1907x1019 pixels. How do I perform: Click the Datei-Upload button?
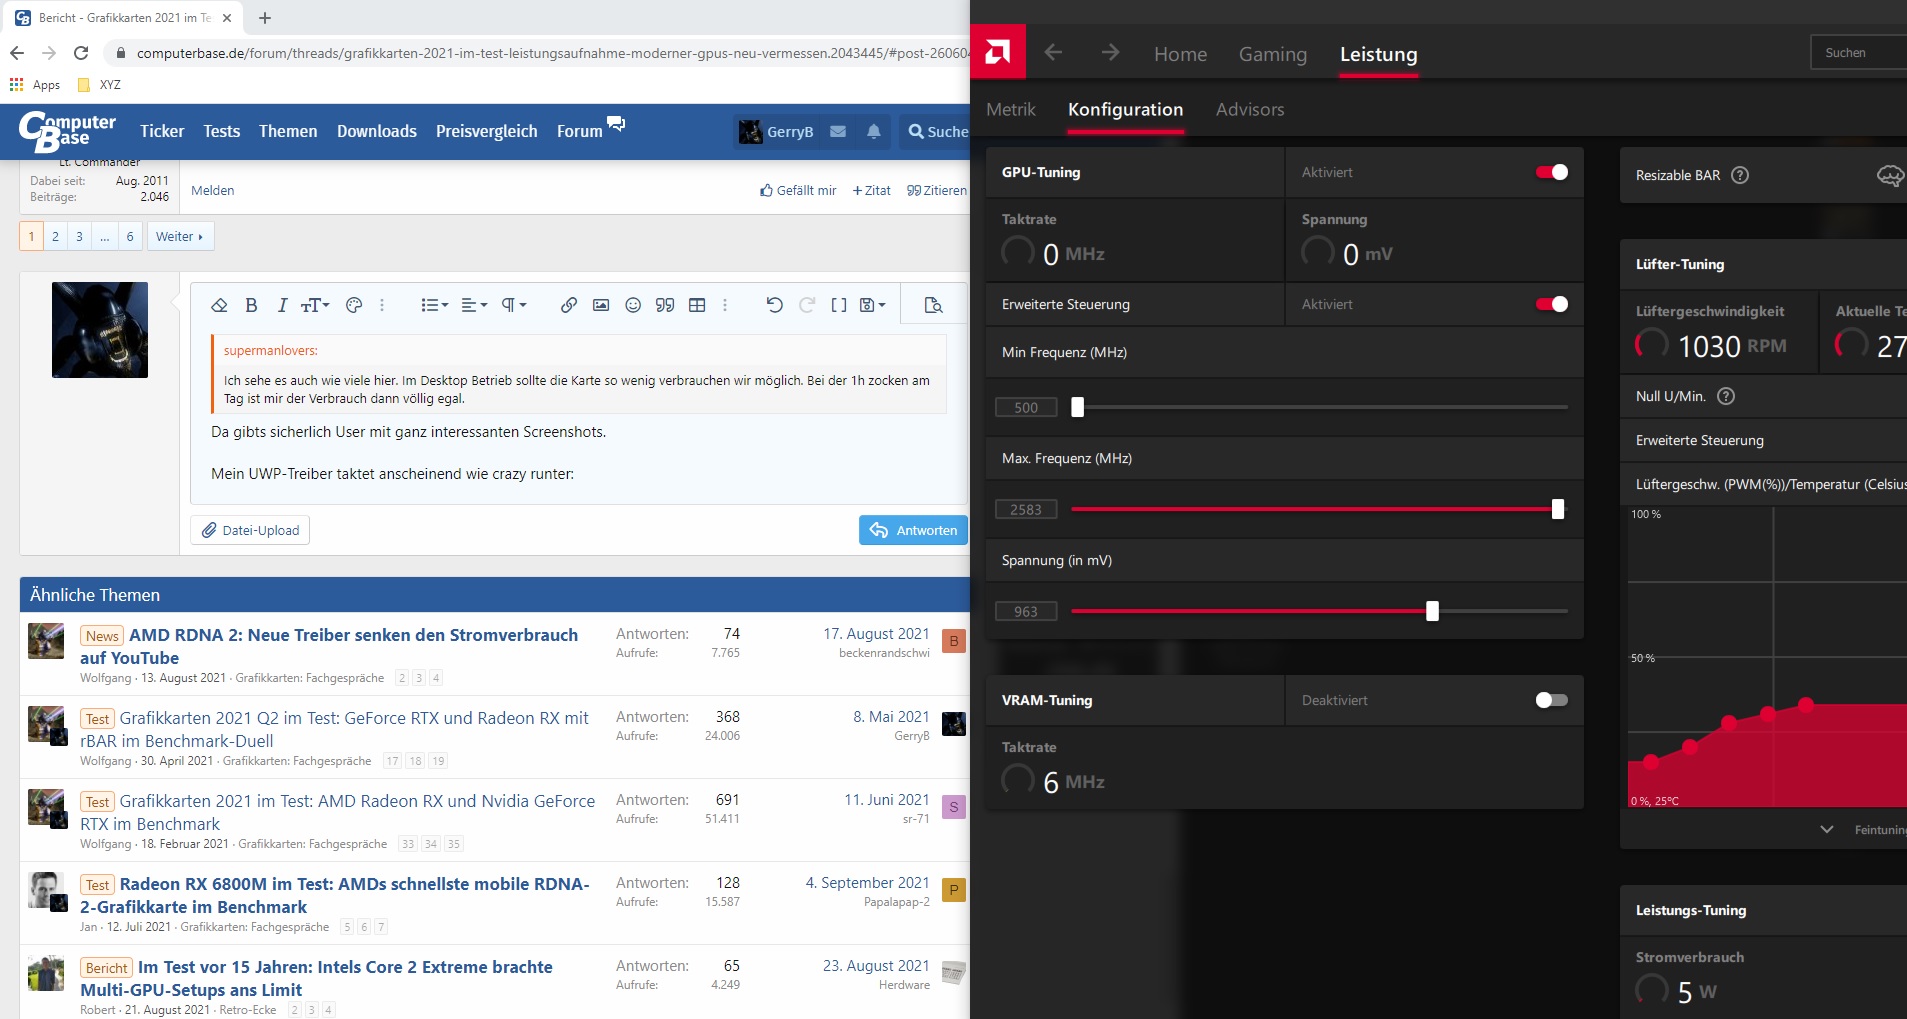click(250, 530)
